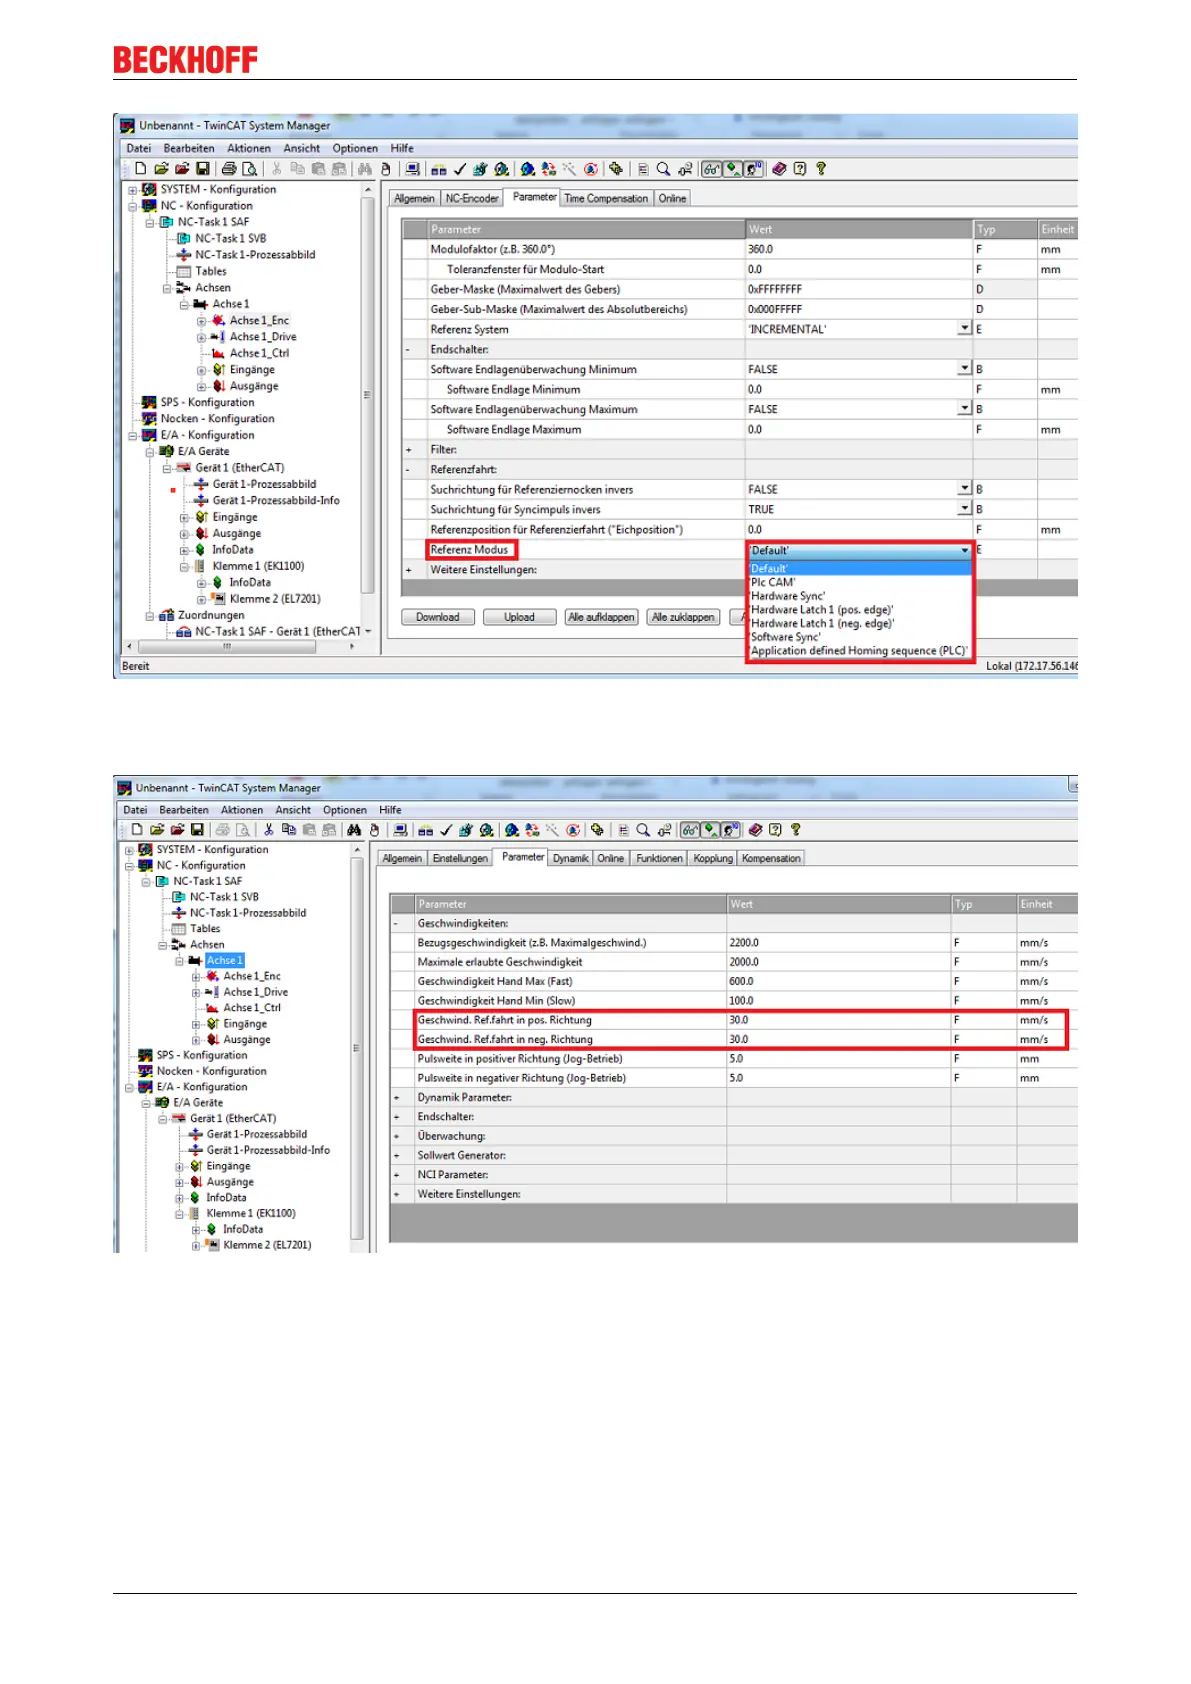Image resolution: width=1191 pixels, height=1684 pixels.
Task: Collapse the Geschwindigkeiten group in lower screenshot
Action: [x=397, y=924]
